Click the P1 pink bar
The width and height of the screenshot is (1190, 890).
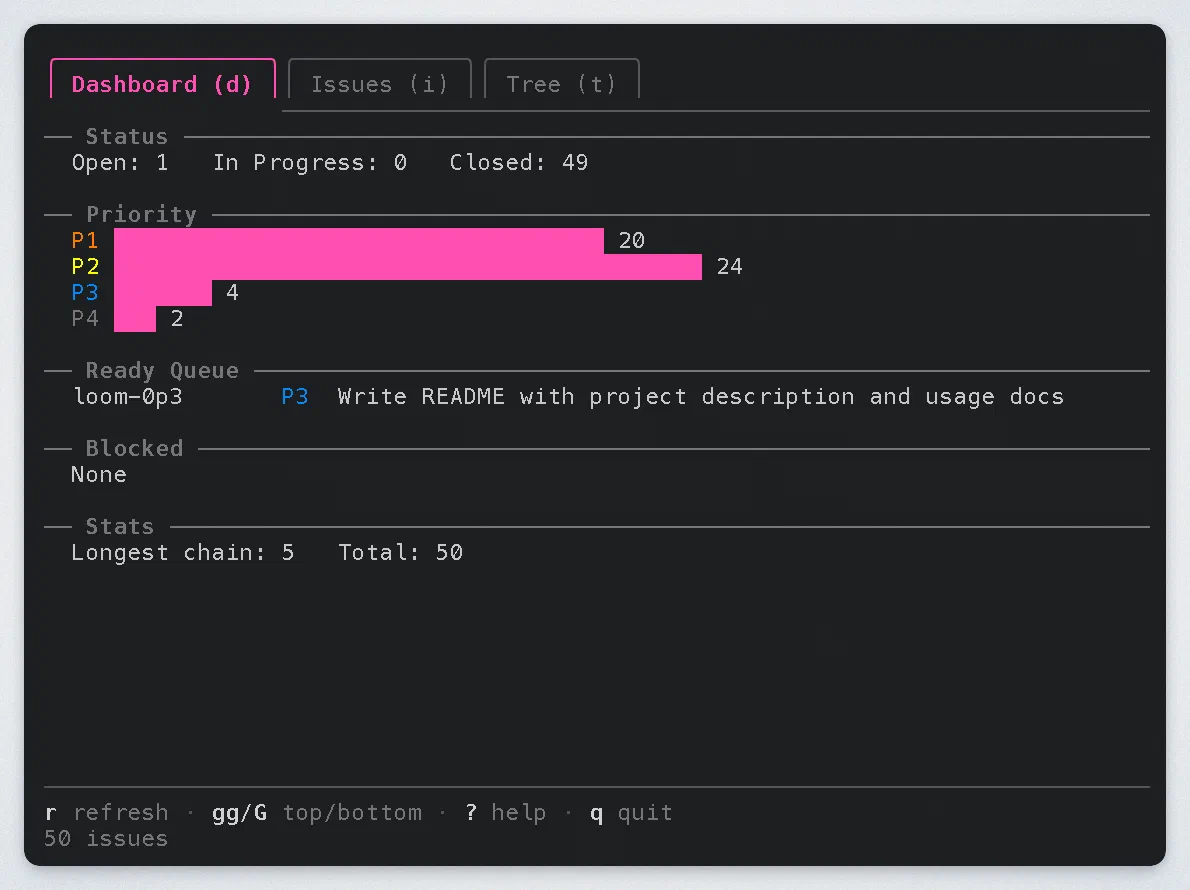pyautogui.click(x=359, y=241)
